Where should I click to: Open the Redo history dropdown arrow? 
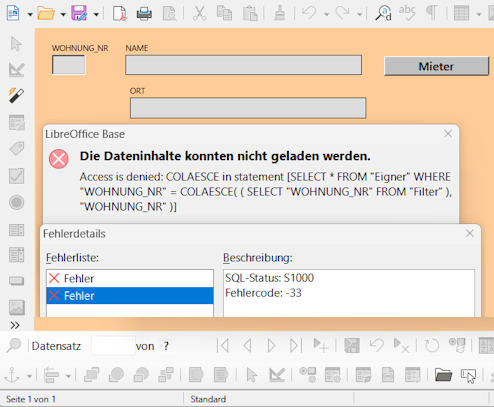(359, 14)
